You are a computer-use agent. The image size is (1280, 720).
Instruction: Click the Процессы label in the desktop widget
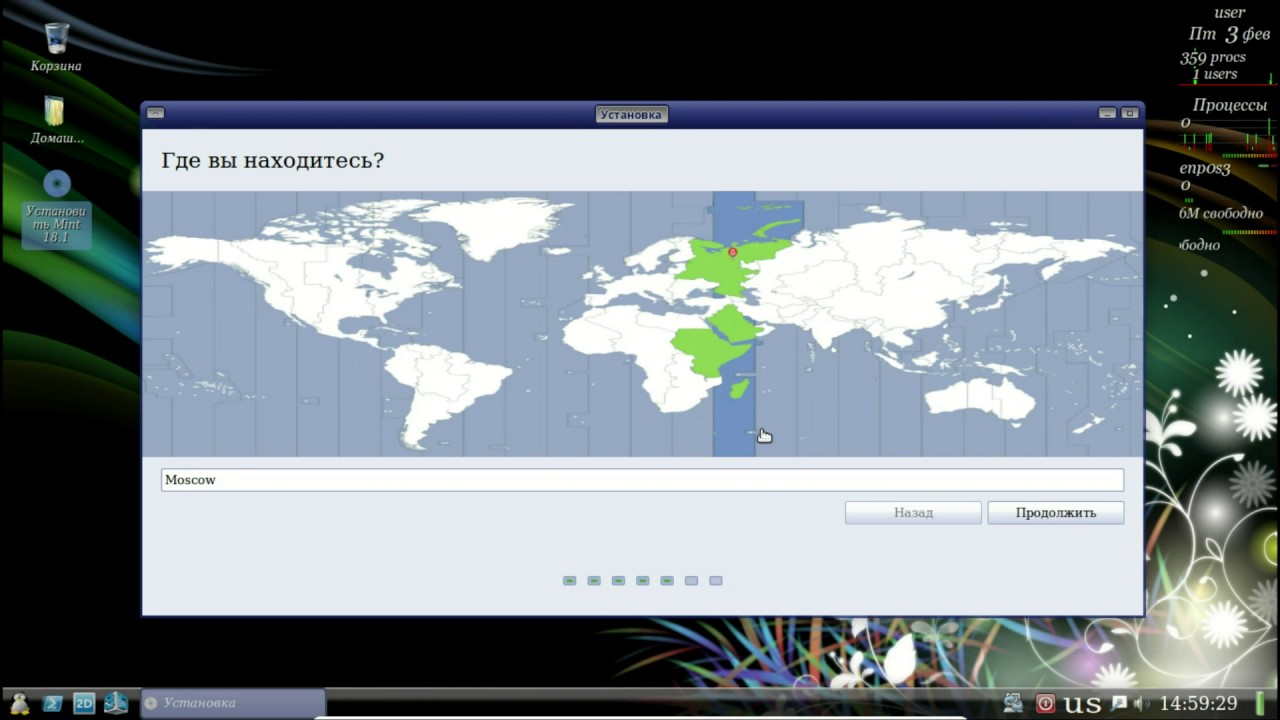pos(1229,105)
